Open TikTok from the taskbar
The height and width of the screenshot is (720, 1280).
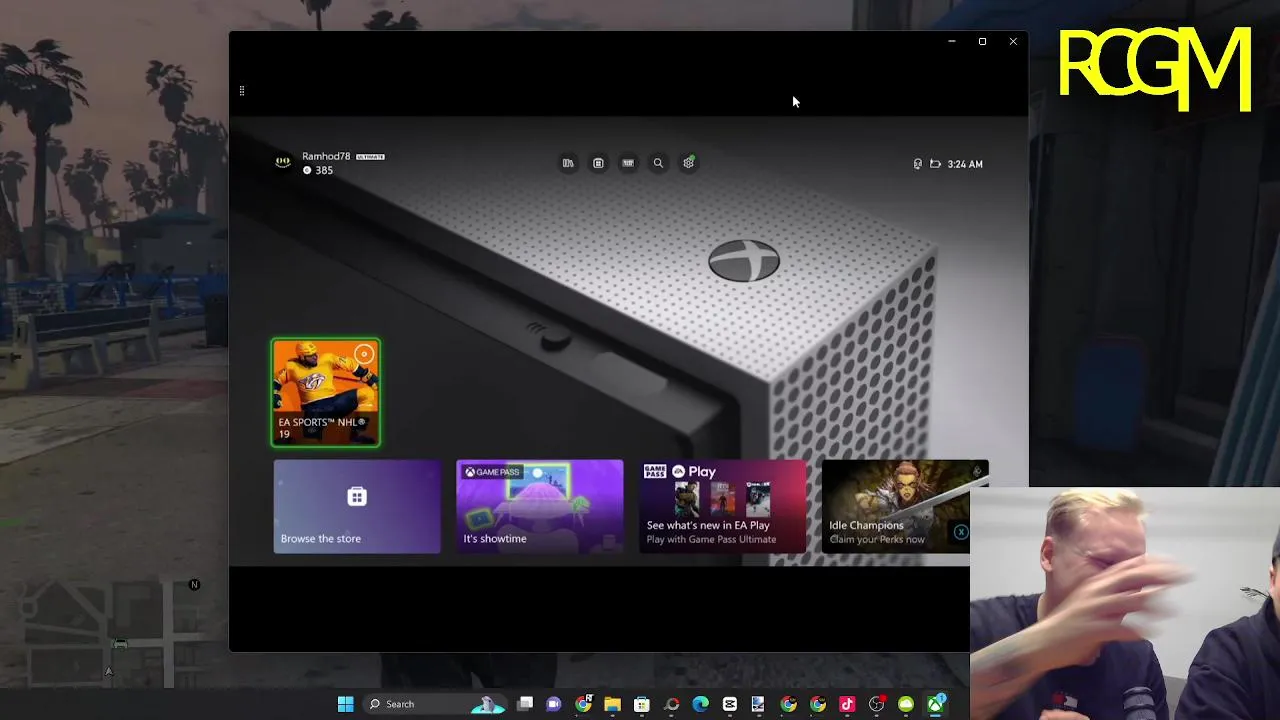coord(847,704)
